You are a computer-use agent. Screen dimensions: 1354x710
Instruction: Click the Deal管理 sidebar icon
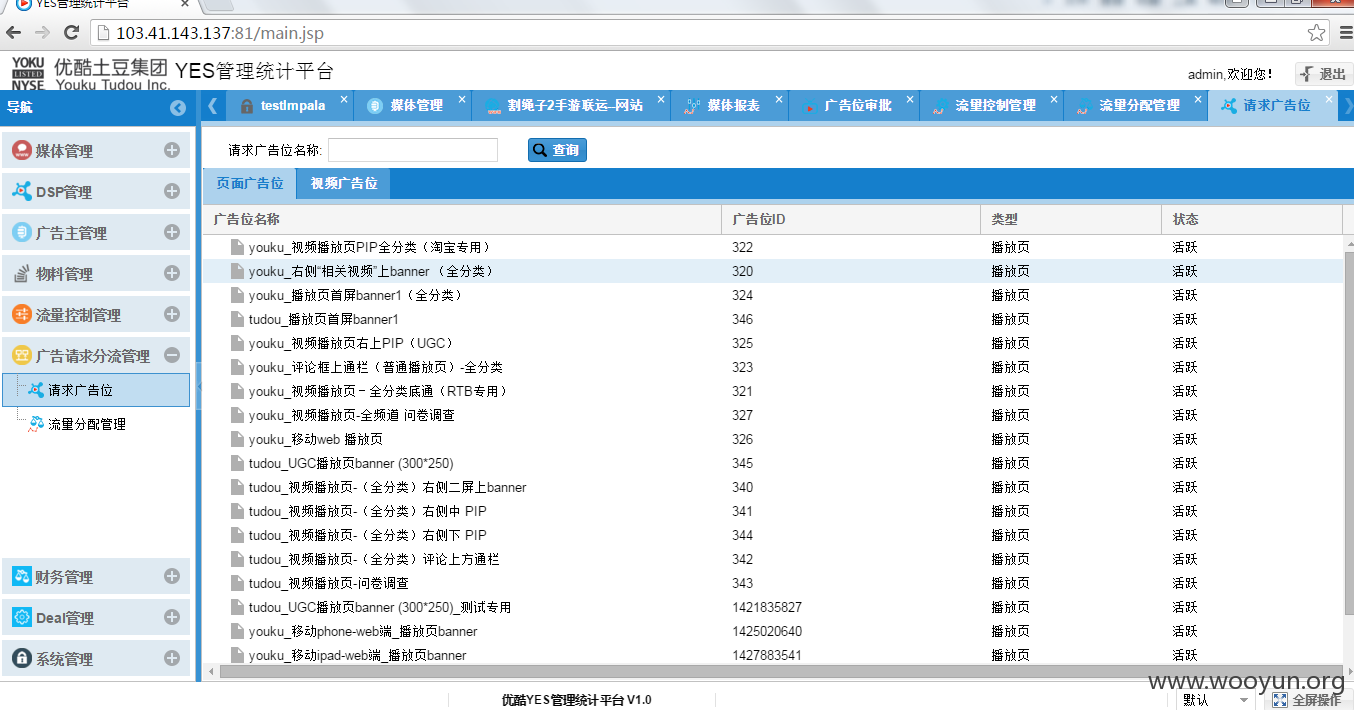[21, 618]
